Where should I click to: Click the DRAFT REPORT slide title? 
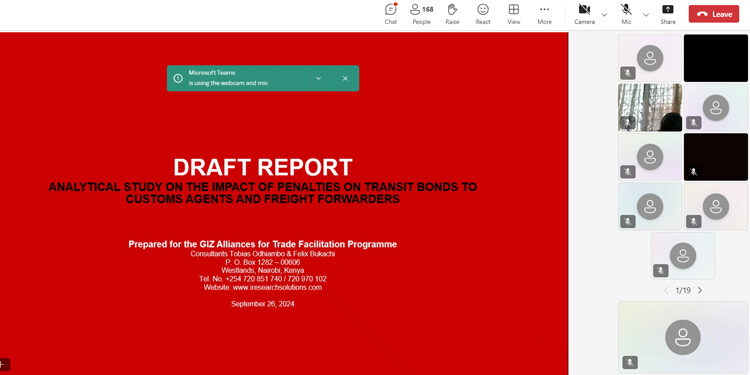point(263,167)
